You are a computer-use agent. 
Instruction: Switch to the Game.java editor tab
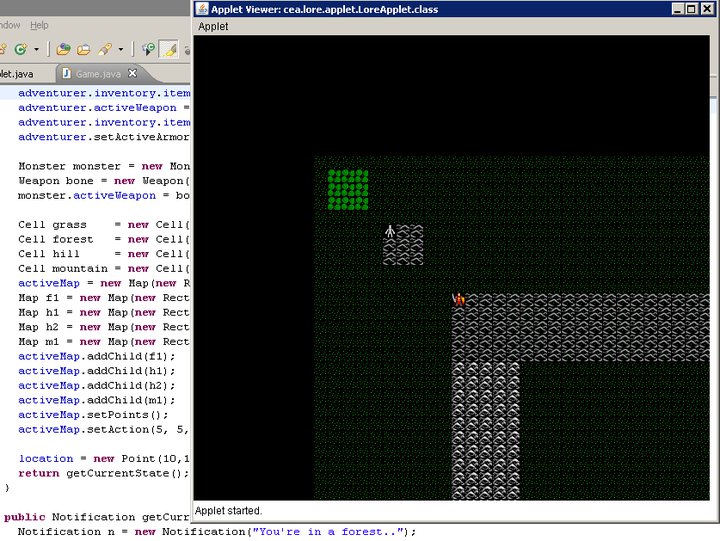pos(98,74)
